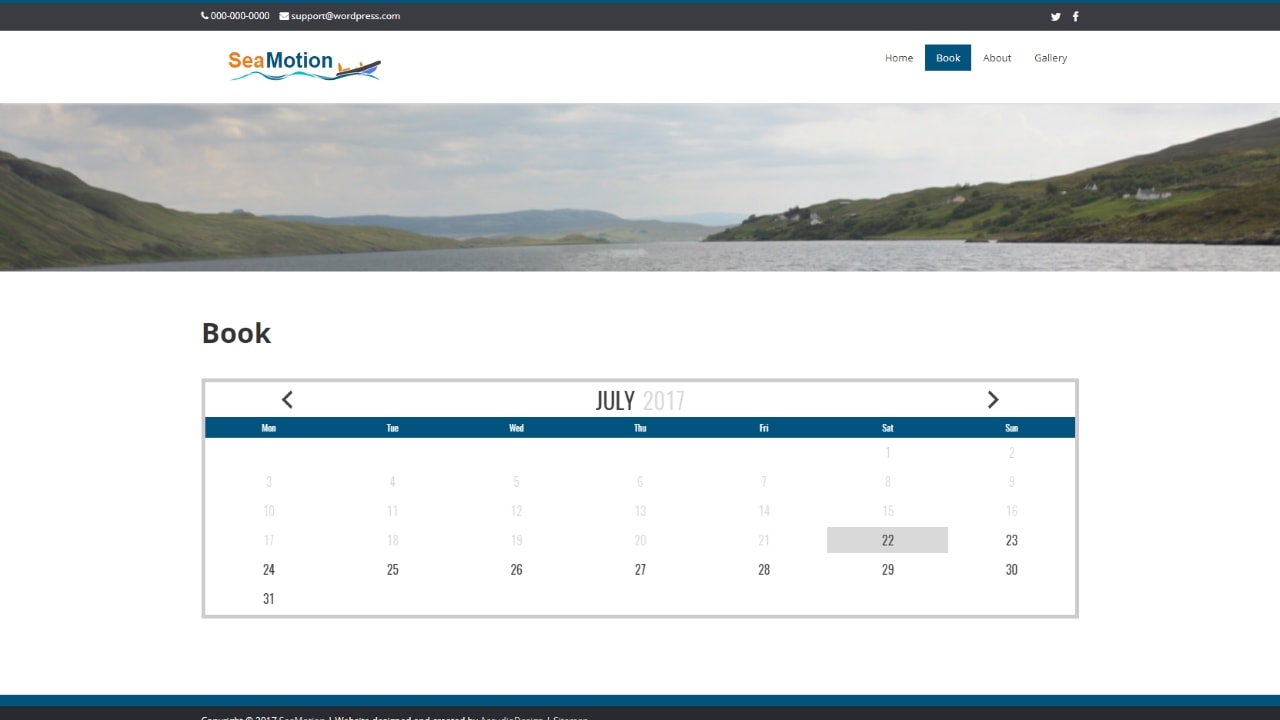Image resolution: width=1280 pixels, height=720 pixels.
Task: Select the active Book tab
Action: click(947, 58)
